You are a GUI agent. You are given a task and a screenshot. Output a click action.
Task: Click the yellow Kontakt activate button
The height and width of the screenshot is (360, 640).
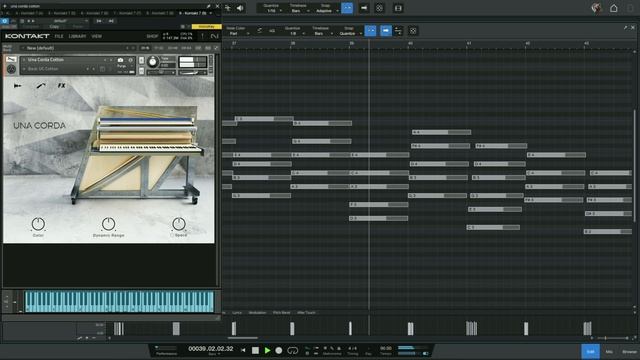[207, 27]
